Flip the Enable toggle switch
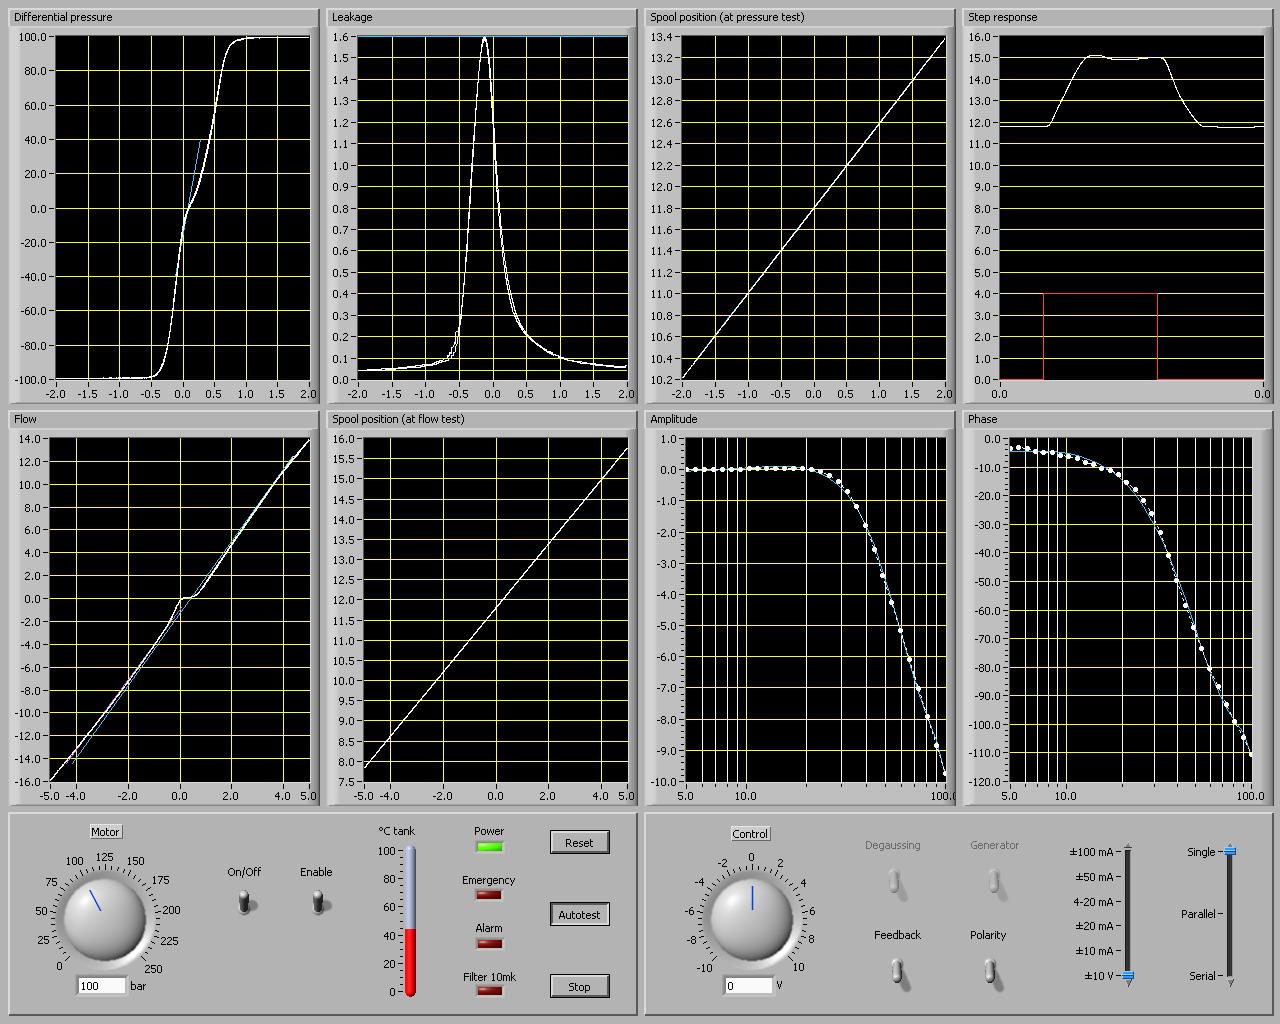Viewport: 1280px width, 1024px height. click(x=318, y=902)
